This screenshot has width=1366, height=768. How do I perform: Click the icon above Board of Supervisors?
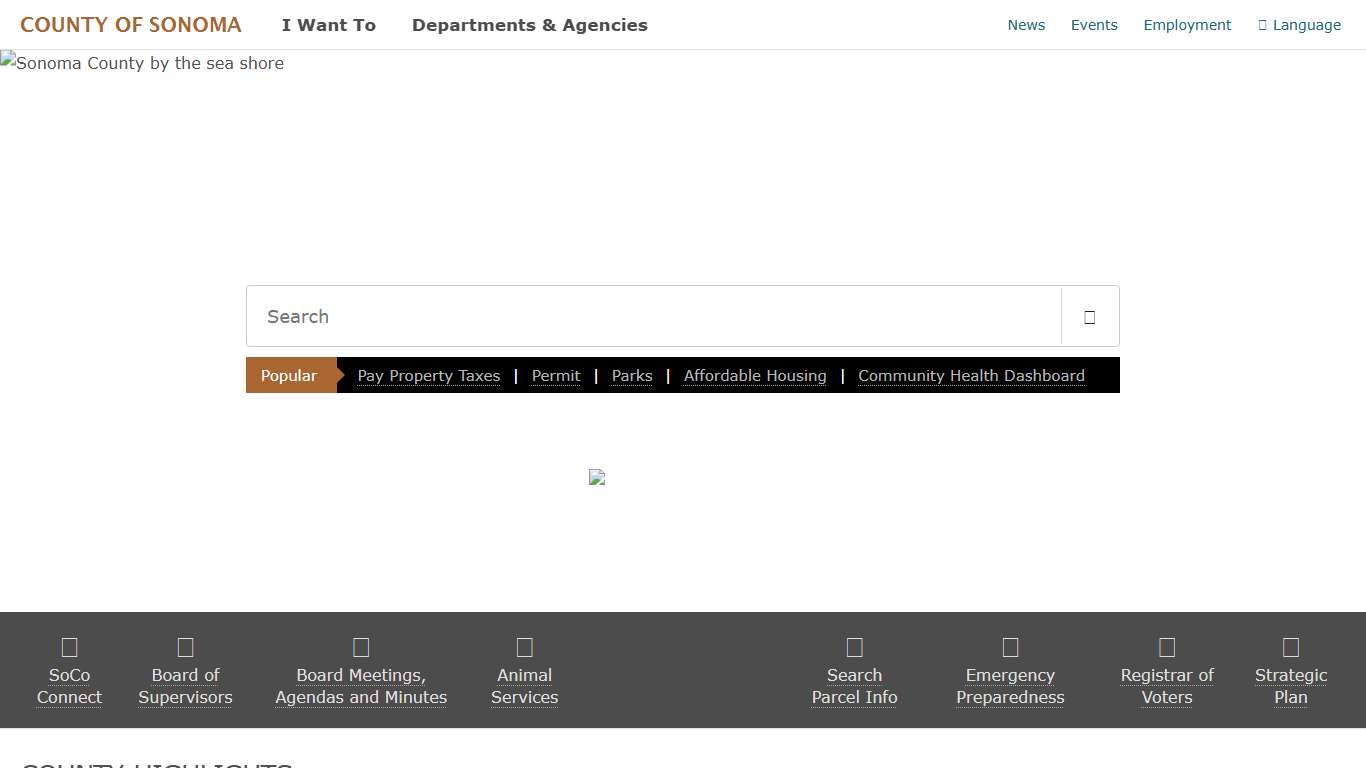pos(185,647)
